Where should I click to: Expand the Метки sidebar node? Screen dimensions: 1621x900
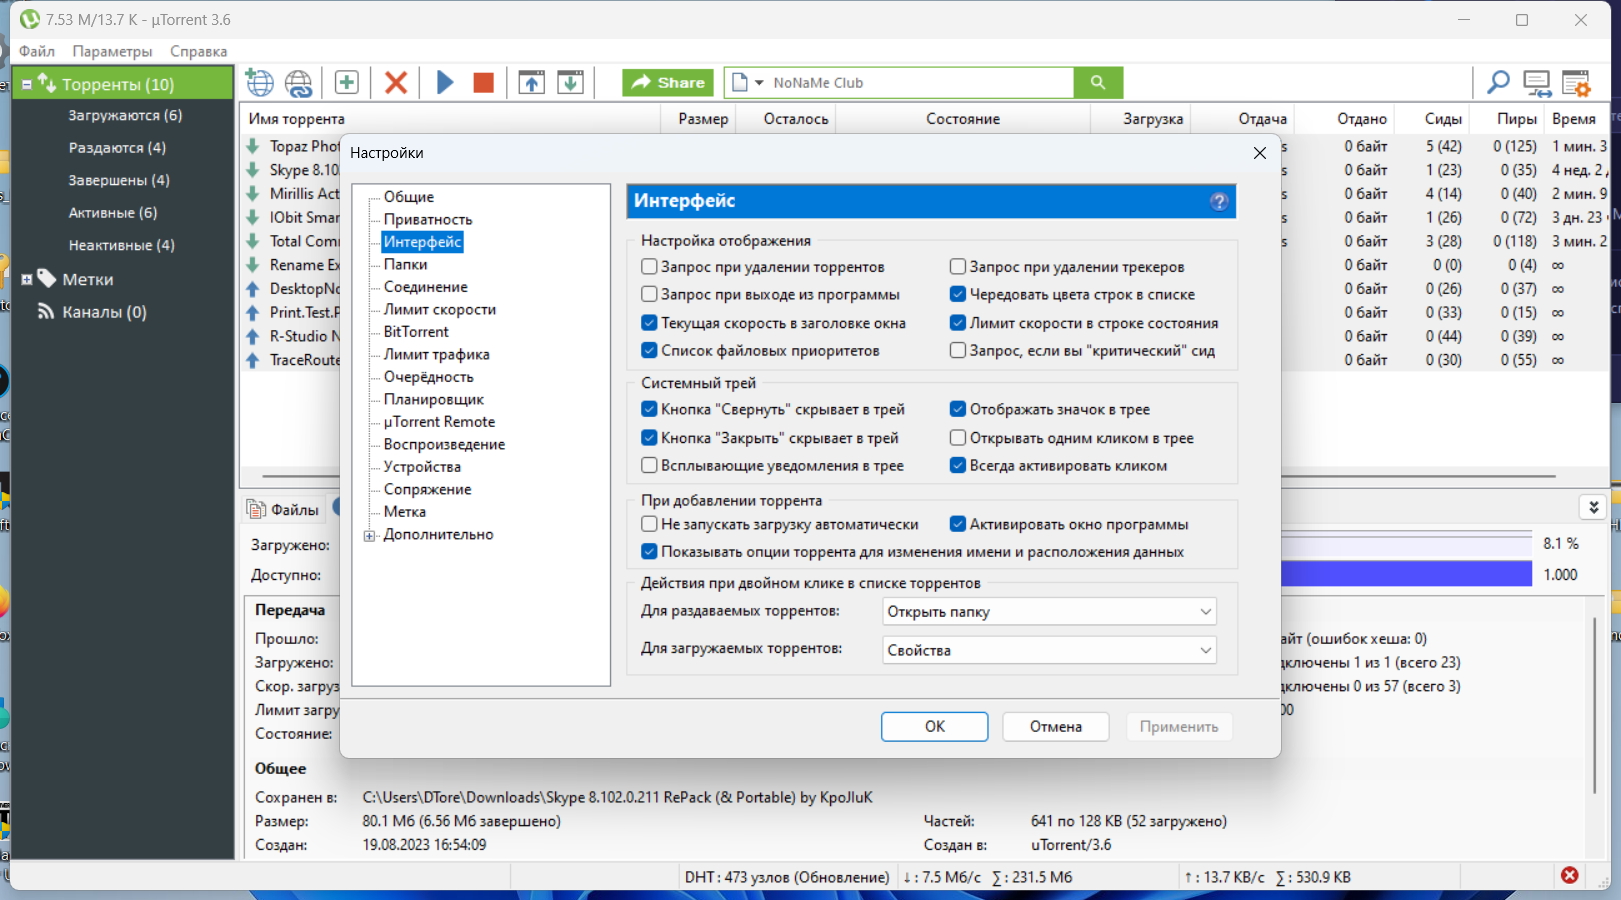[27, 280]
